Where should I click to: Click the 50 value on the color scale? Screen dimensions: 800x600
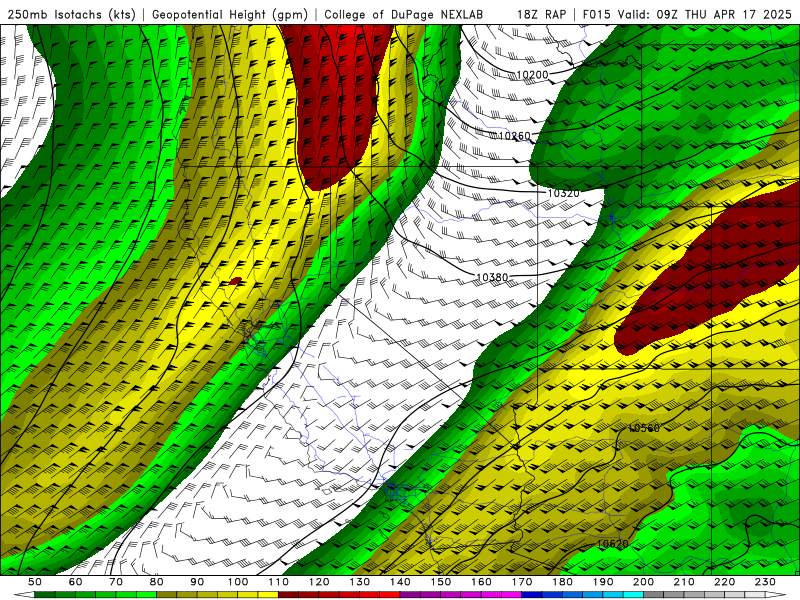pos(35,582)
